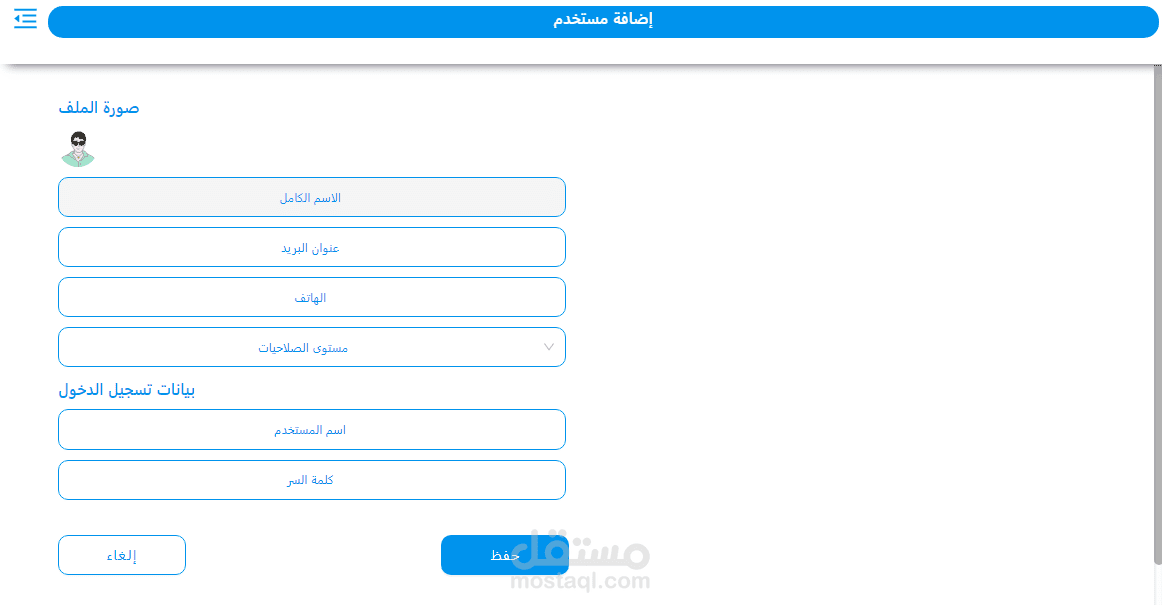Click the mostaql.com watermark text
This screenshot has height=605, width=1162.
pos(580,581)
